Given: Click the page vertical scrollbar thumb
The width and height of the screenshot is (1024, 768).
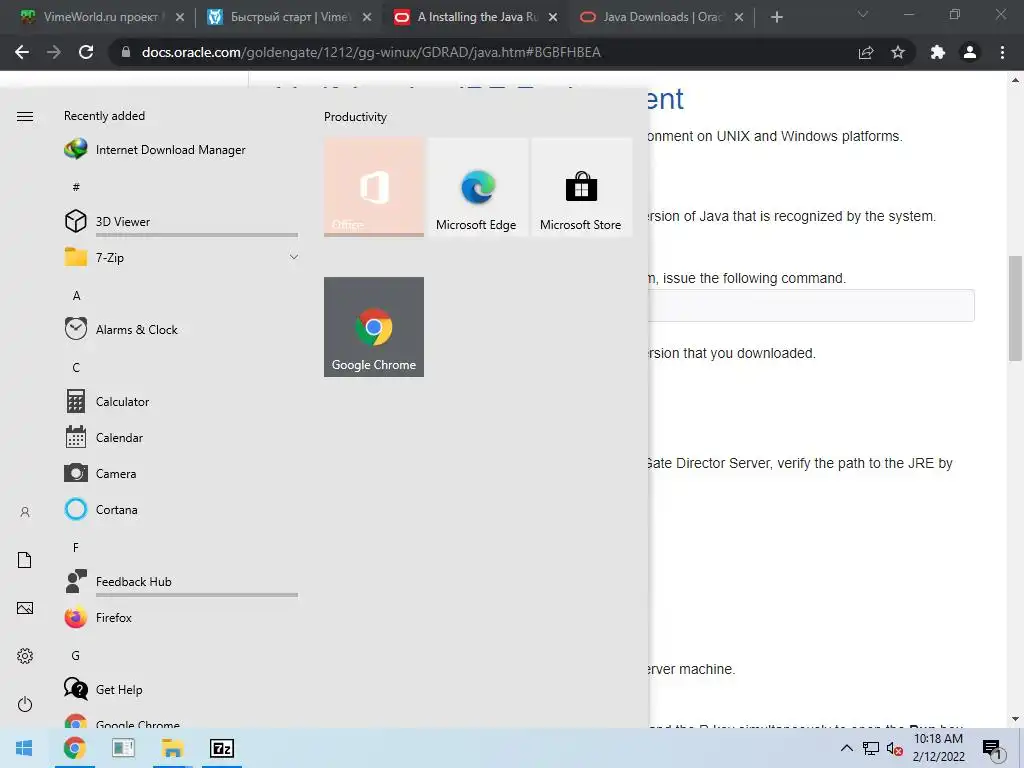Looking at the screenshot, I should click(x=1015, y=308).
